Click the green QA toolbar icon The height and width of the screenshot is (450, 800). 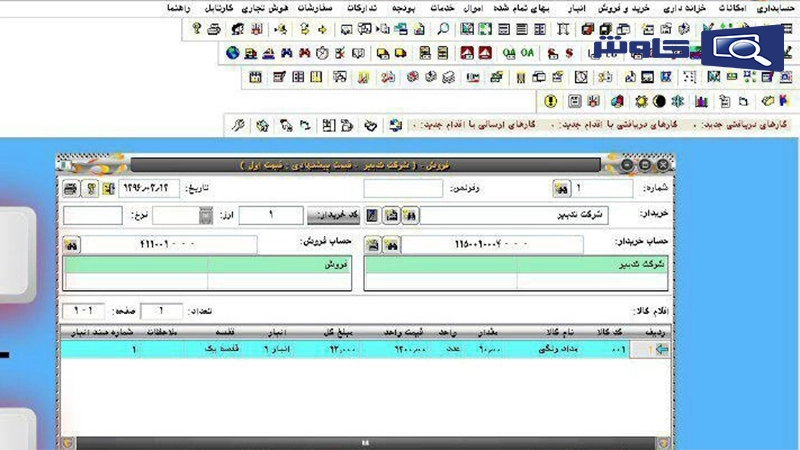(x=509, y=53)
